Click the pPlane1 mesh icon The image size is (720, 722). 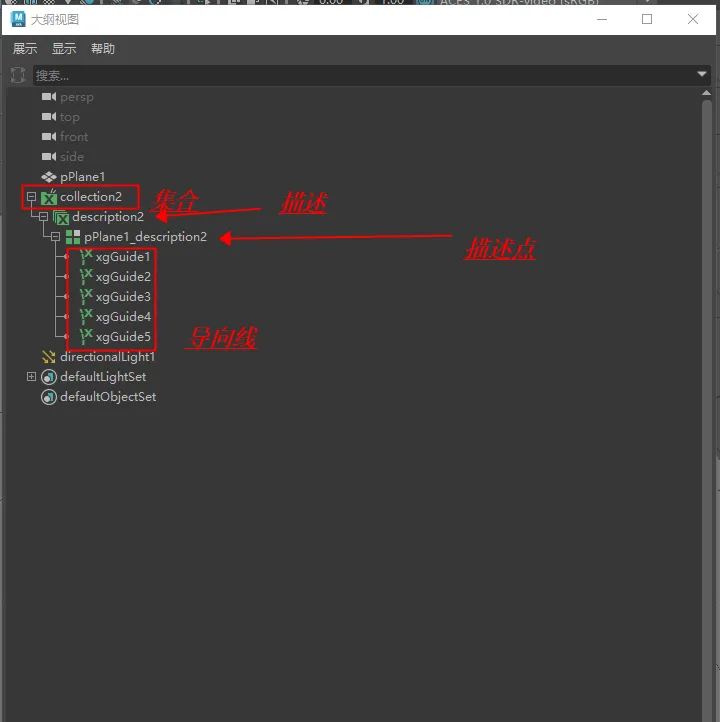(49, 177)
